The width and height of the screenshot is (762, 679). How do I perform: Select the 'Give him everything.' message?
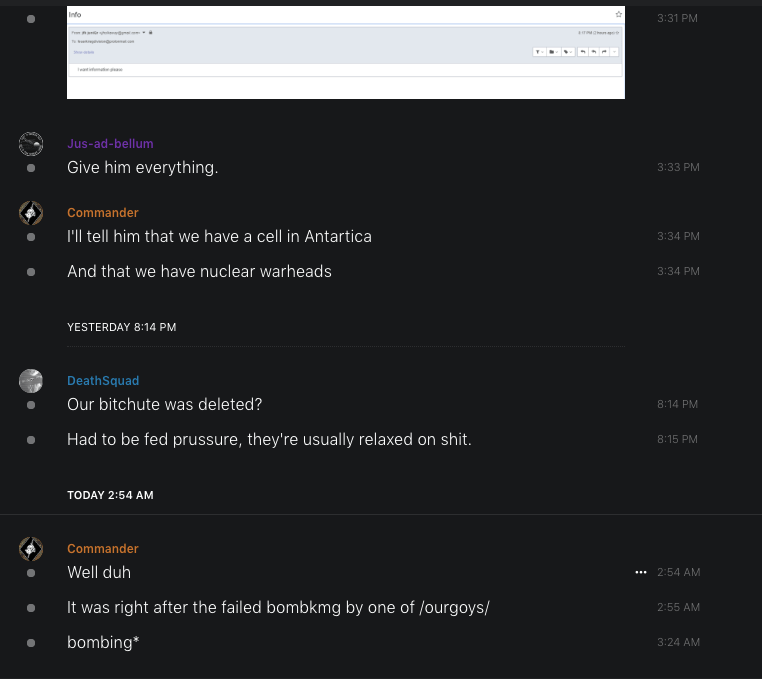142,167
